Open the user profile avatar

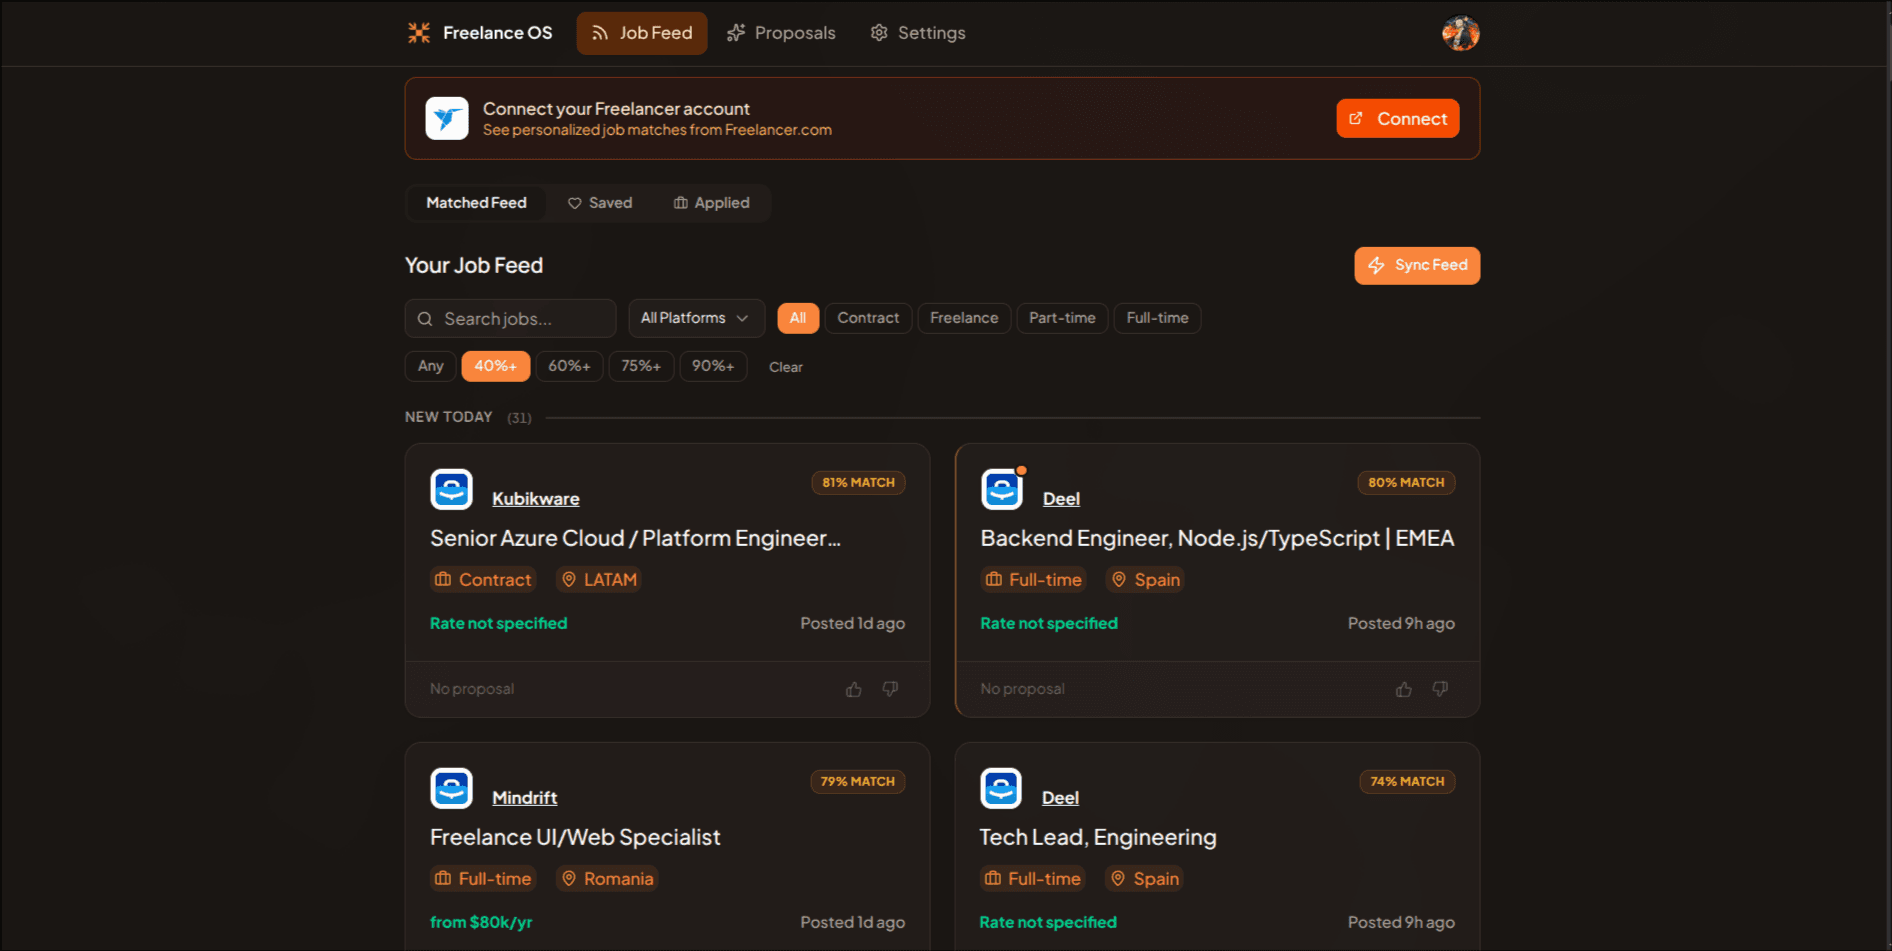pyautogui.click(x=1460, y=33)
